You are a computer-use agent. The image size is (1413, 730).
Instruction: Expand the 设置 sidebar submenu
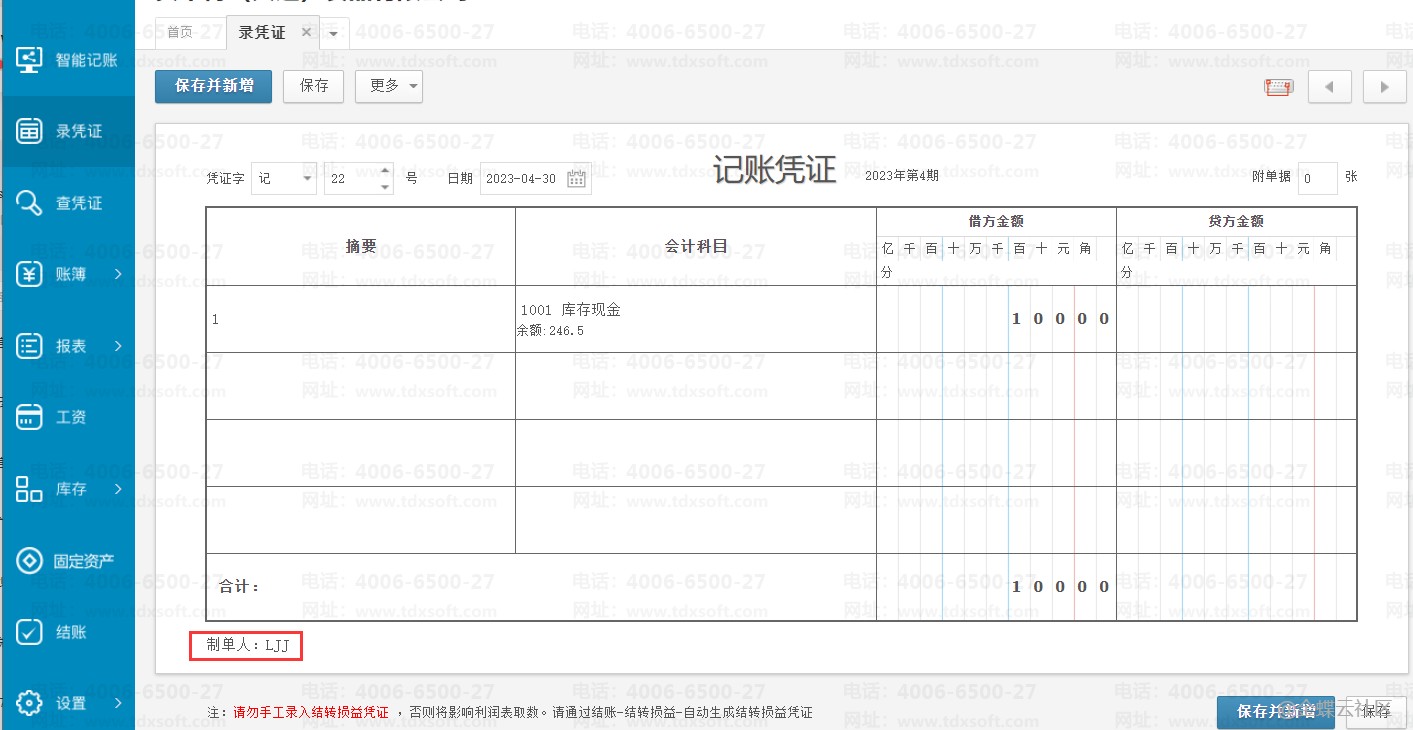coord(118,703)
